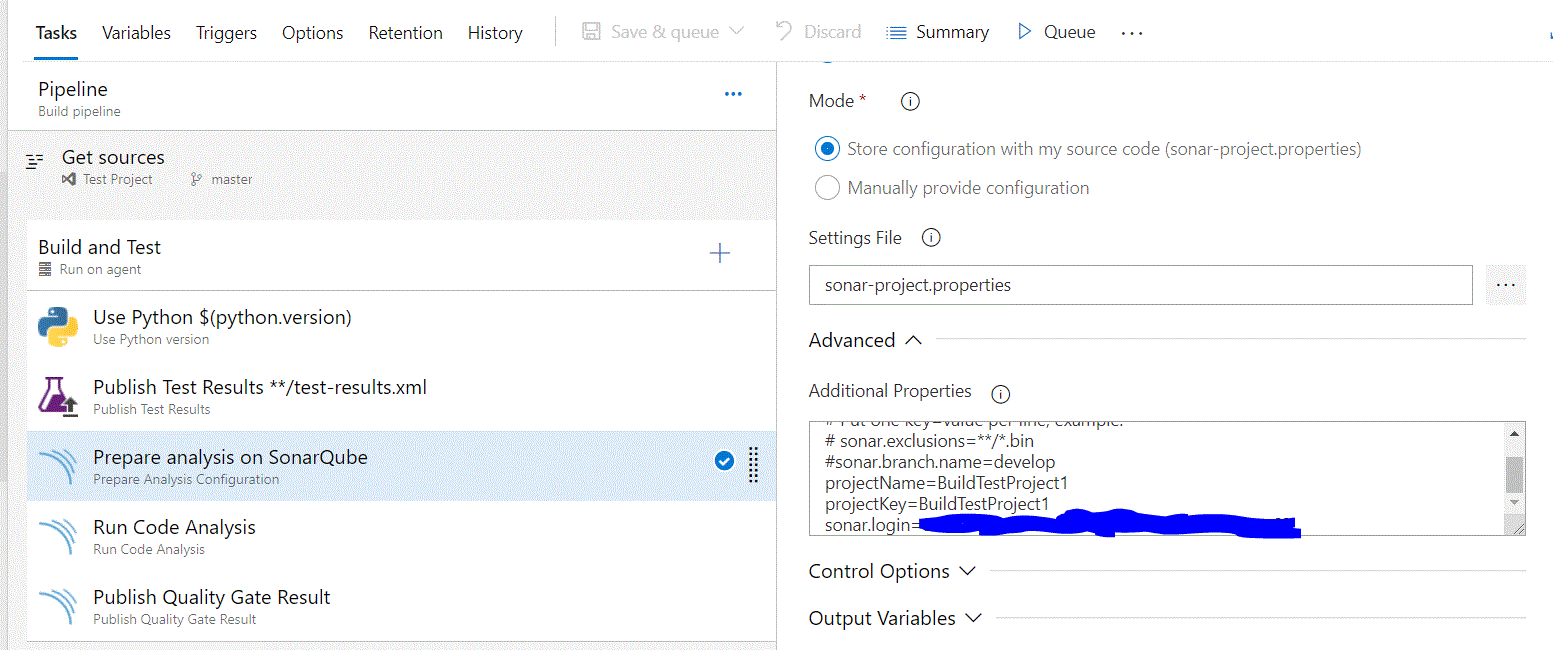Add a task using the plus icon

click(719, 254)
